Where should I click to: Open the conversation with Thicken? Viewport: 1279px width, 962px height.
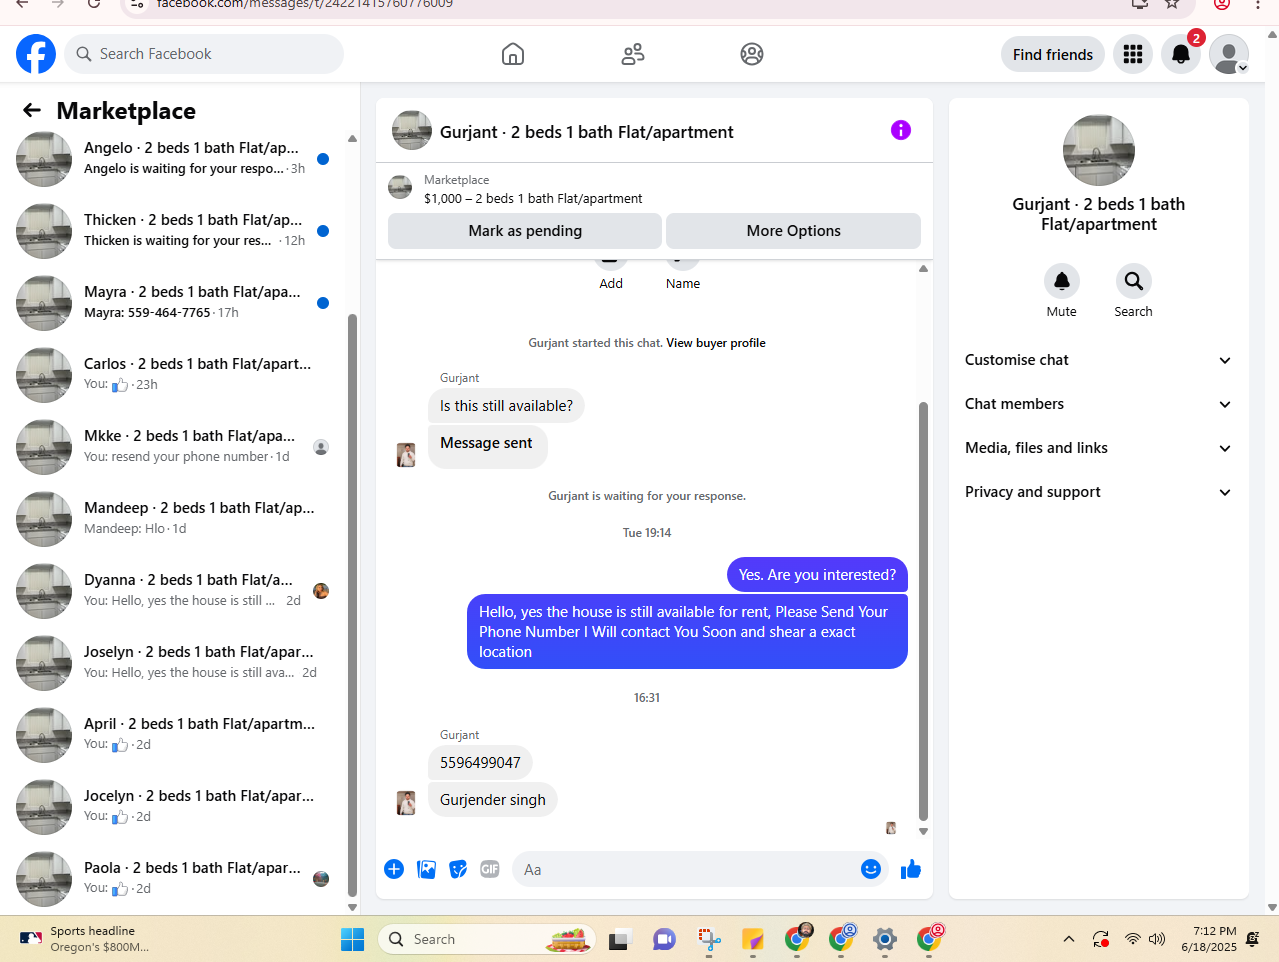(x=173, y=231)
